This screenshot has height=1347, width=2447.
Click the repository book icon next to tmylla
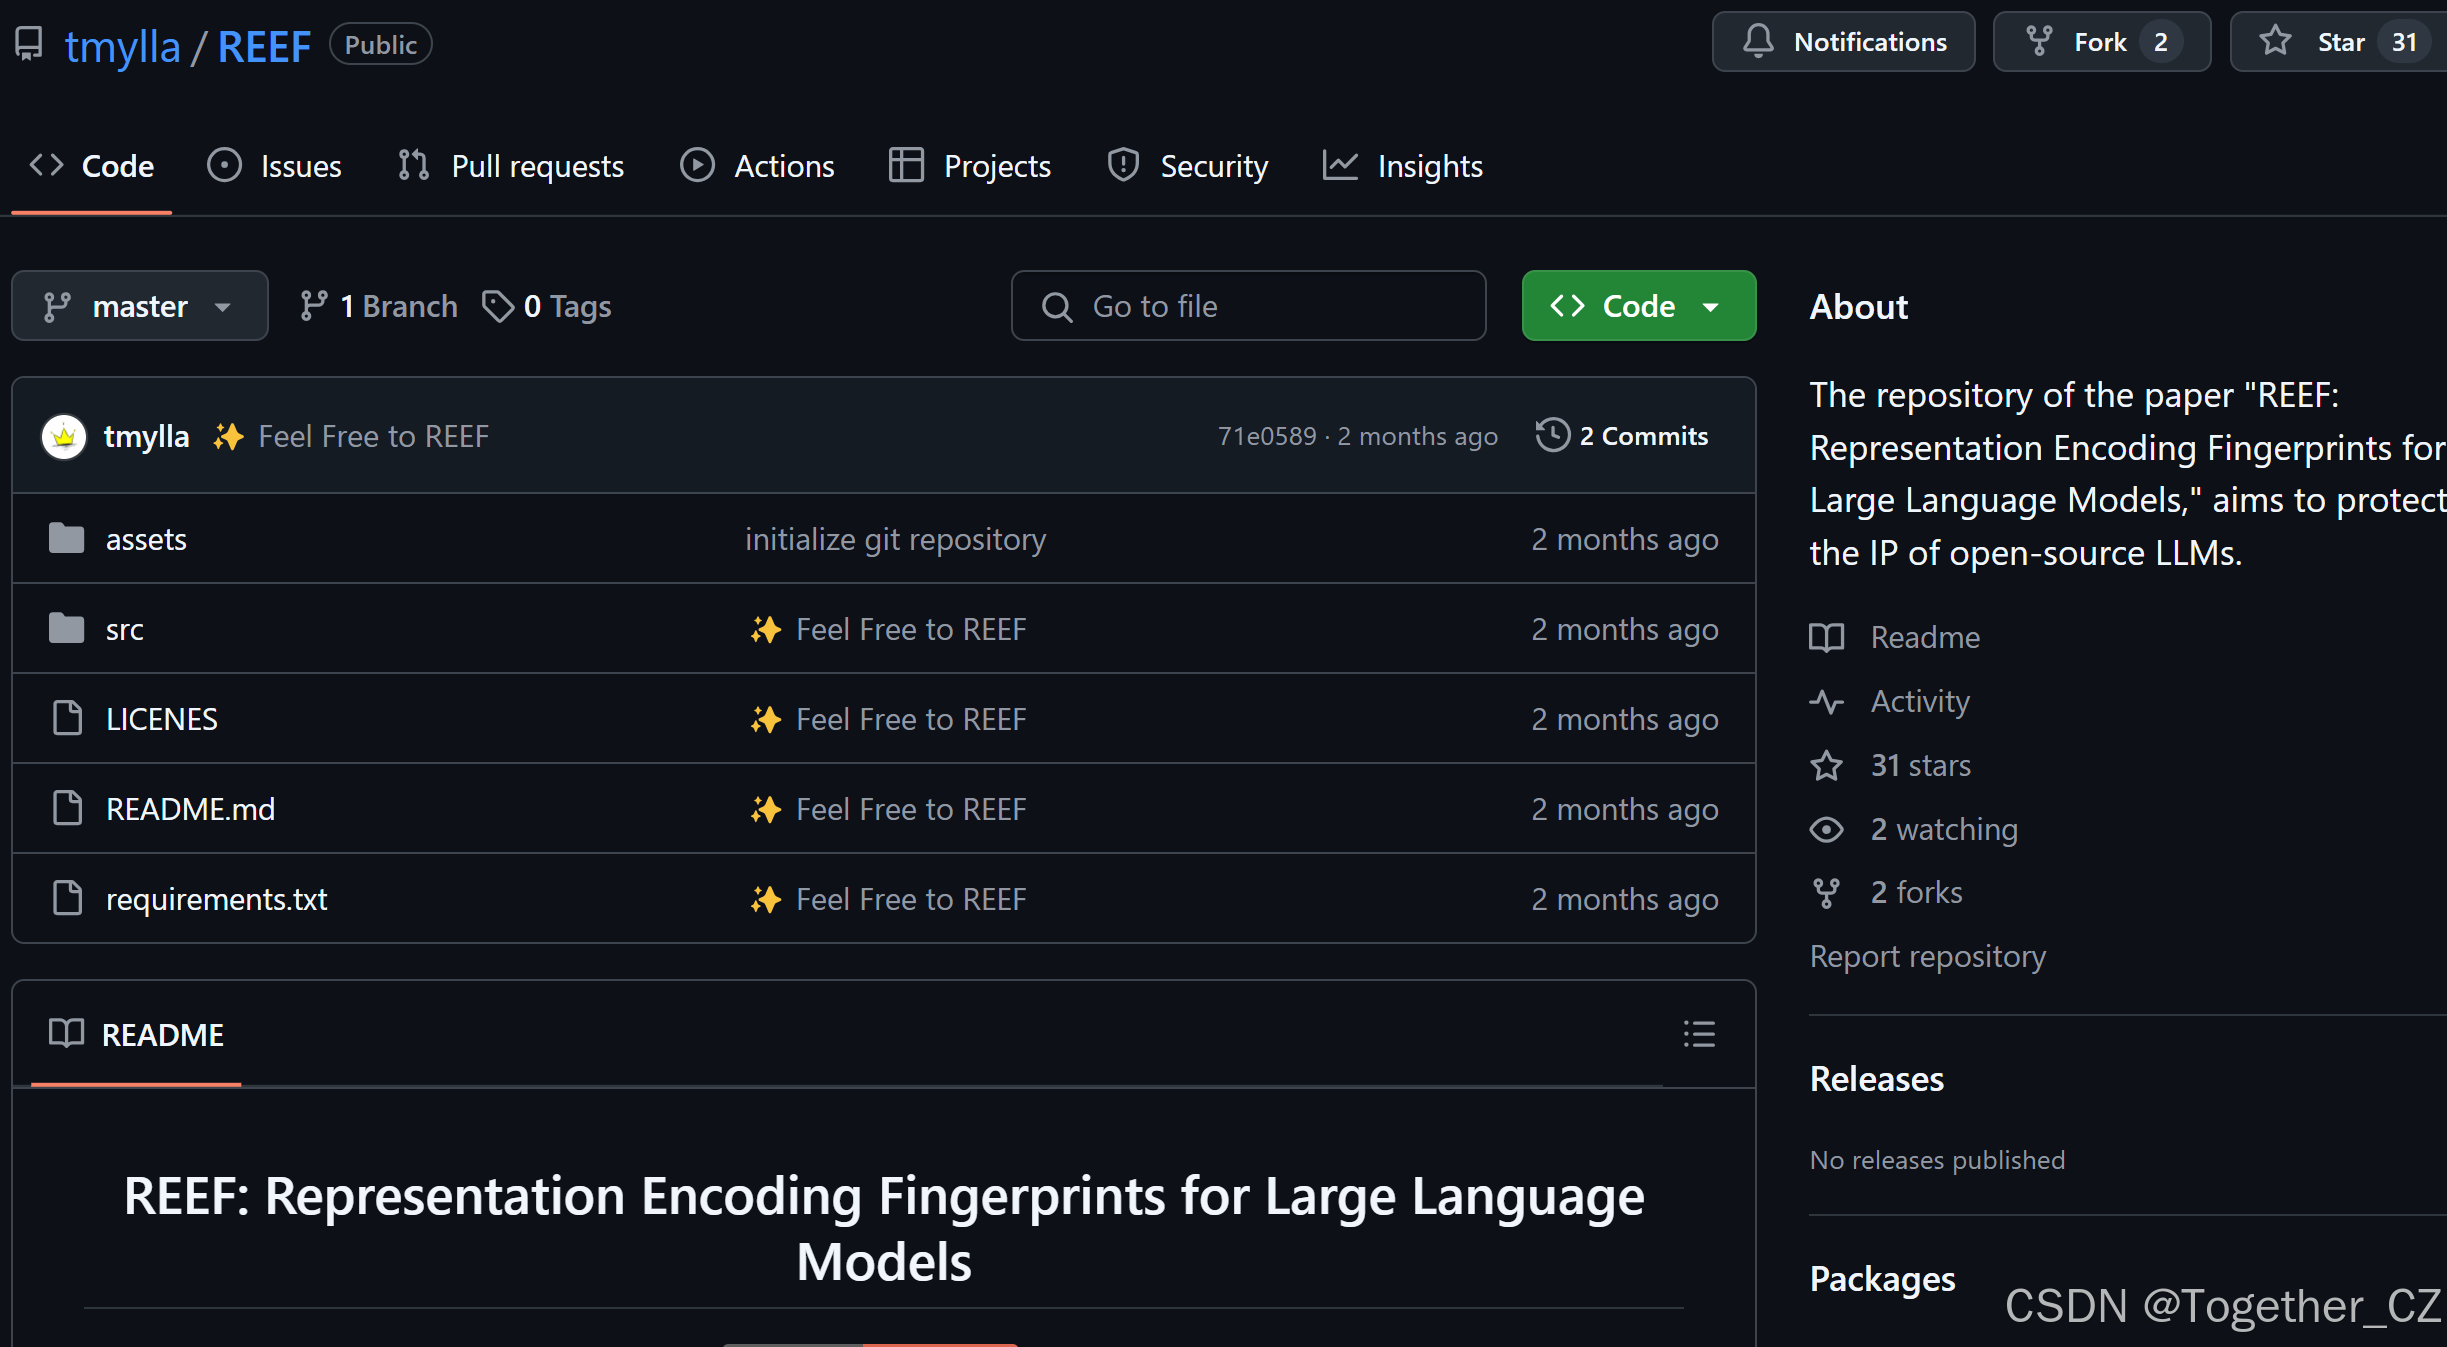click(x=28, y=44)
